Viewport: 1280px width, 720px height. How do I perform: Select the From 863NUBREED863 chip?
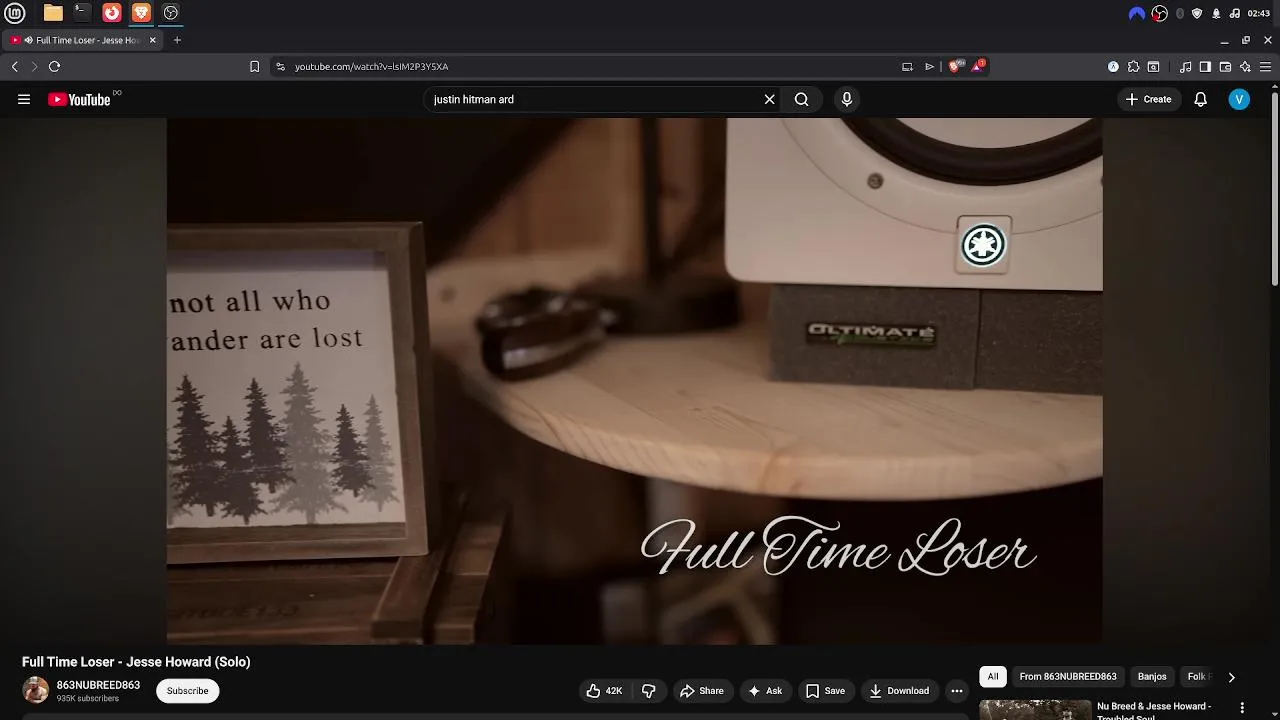point(1068,677)
